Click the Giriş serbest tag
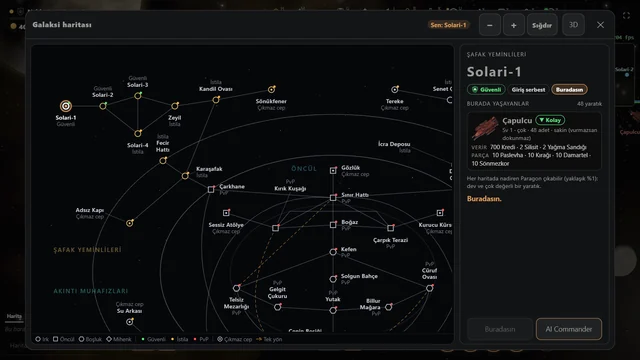640x360 pixels. tap(528, 89)
